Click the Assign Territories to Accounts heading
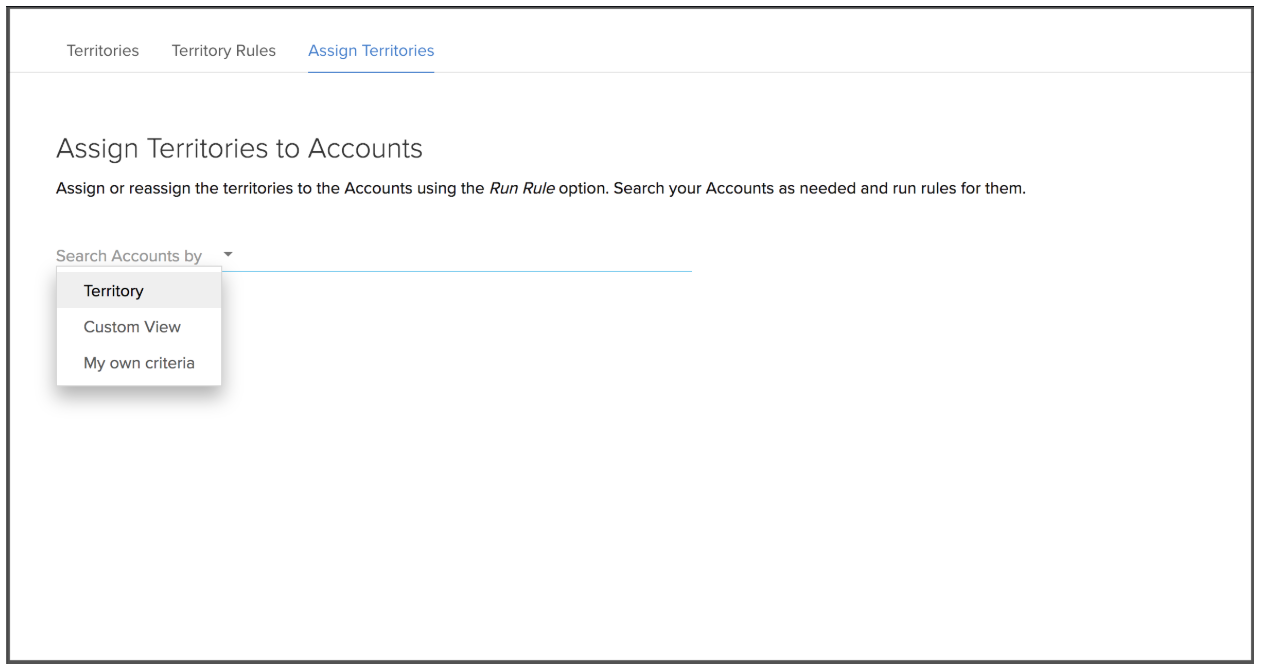Screen dimensions: 1262x670 coord(239,149)
